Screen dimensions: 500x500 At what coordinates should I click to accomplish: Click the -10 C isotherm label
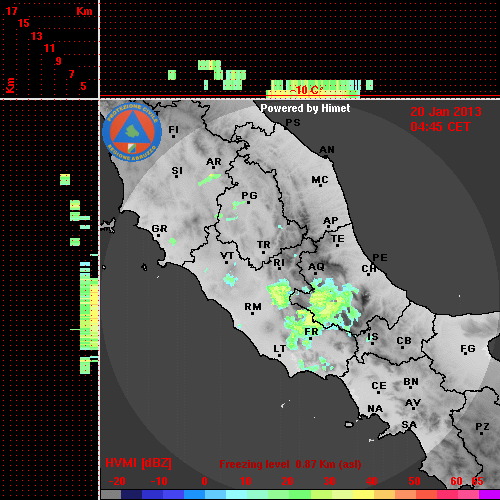tap(306, 90)
